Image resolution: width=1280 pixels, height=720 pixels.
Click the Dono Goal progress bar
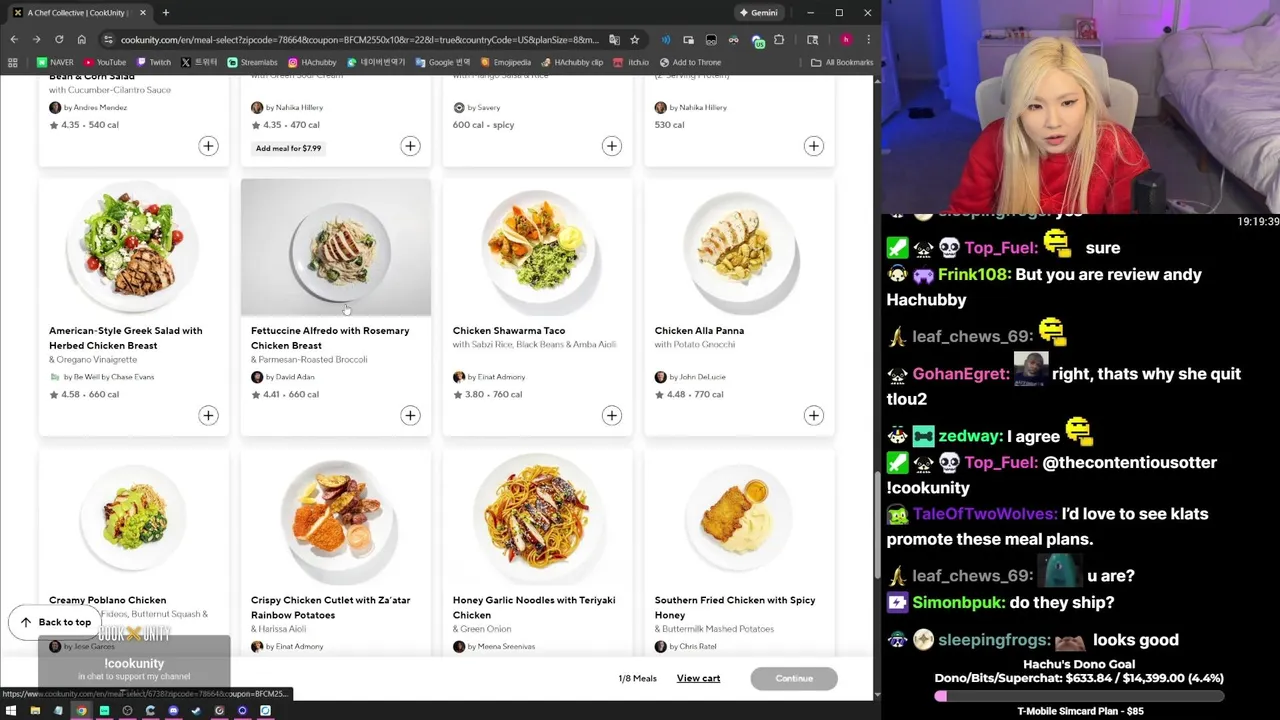click(1080, 696)
